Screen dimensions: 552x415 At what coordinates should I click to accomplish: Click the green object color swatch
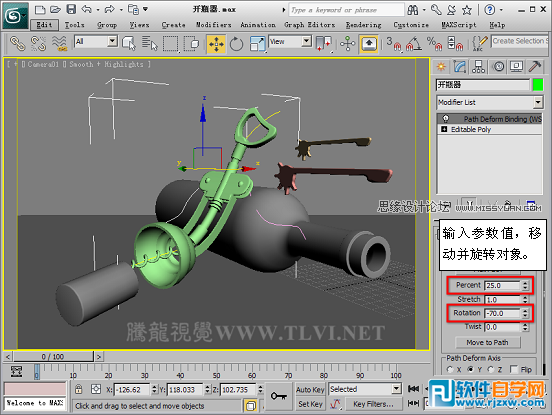(x=538, y=85)
